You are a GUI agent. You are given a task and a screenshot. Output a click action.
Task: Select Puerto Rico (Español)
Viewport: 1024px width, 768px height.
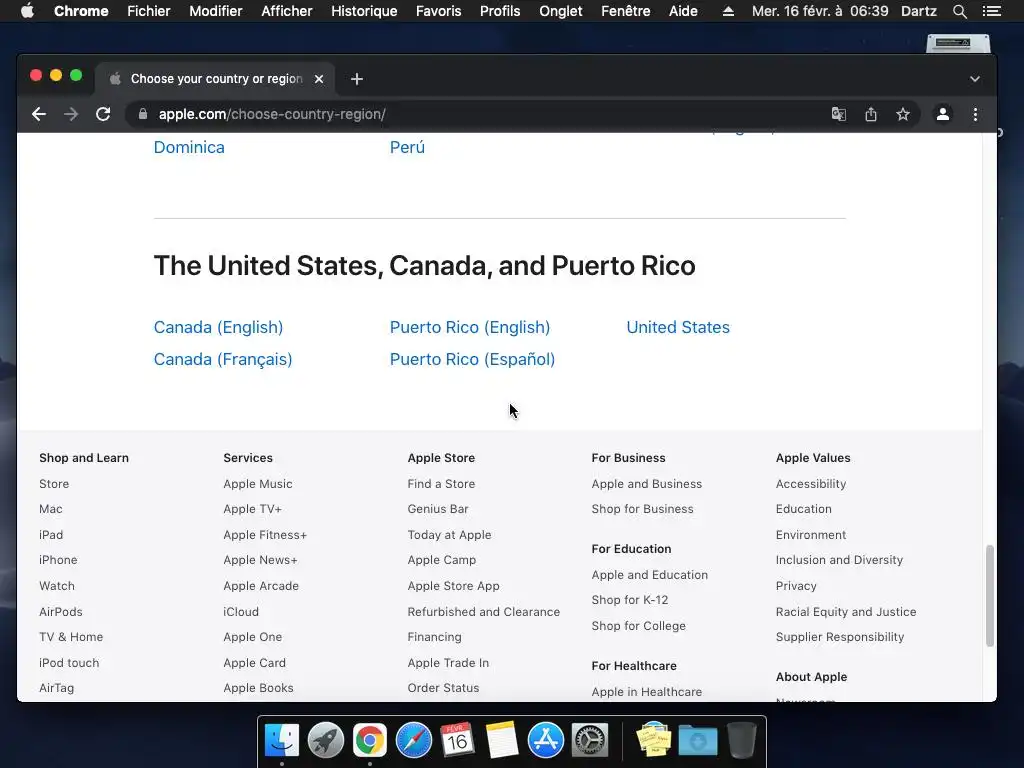coord(472,359)
